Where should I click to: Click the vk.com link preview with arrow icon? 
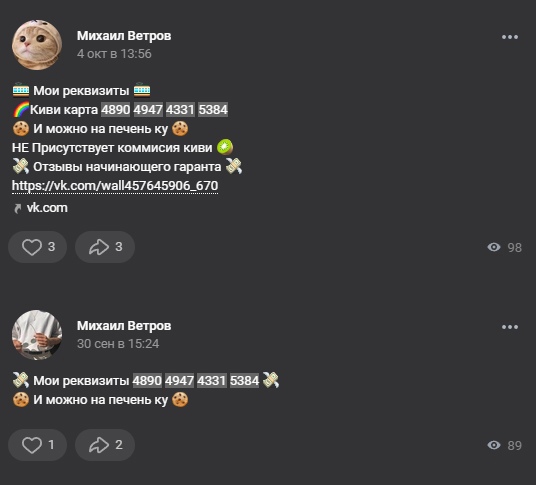tap(40, 208)
